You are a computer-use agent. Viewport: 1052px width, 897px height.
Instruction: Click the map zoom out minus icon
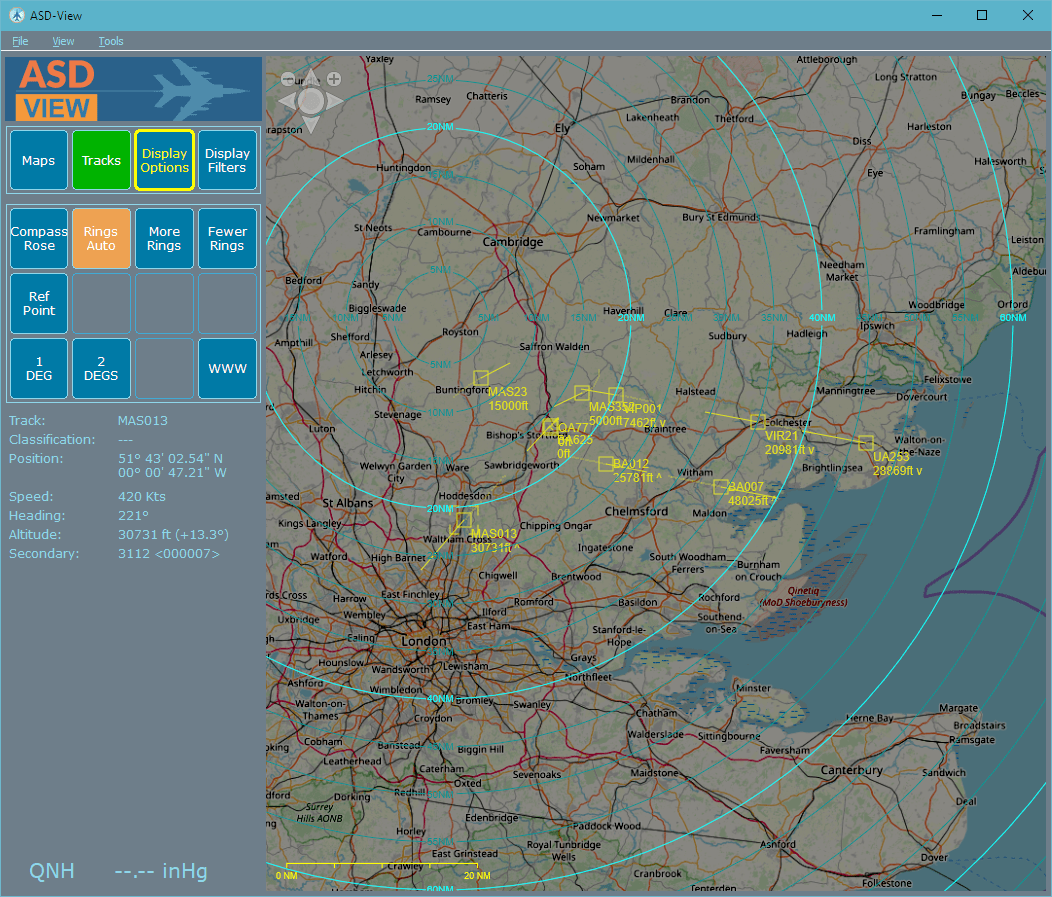[288, 79]
